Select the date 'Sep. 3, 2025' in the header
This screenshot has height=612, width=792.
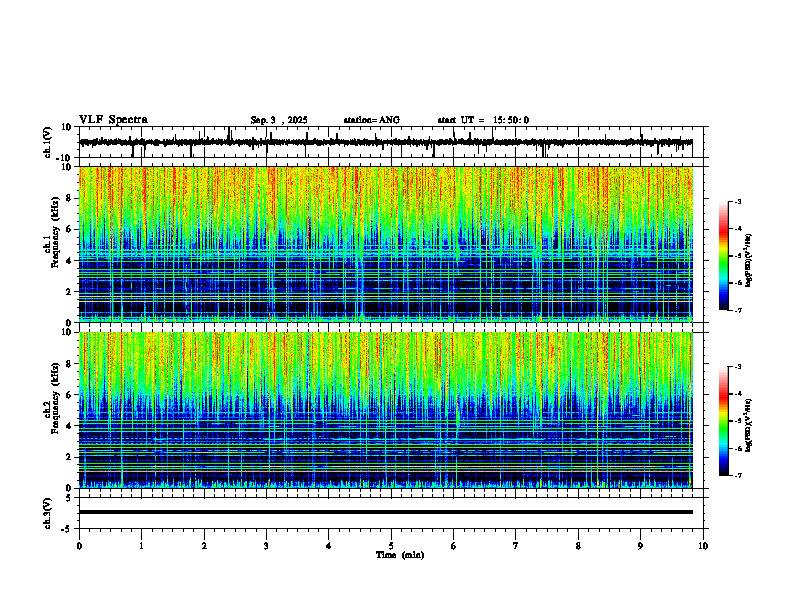click(x=279, y=120)
